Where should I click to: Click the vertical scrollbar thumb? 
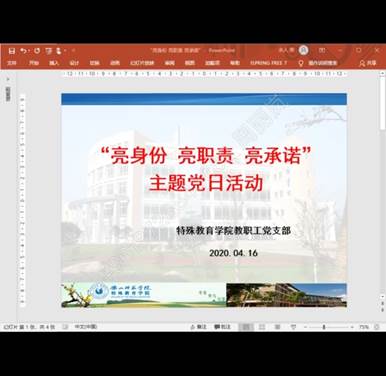[x=382, y=104]
